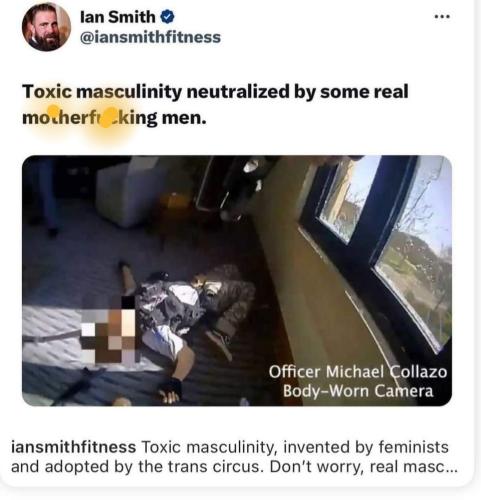
Task: Click the bold iansmithfitness username in the caption
Action: [74, 447]
